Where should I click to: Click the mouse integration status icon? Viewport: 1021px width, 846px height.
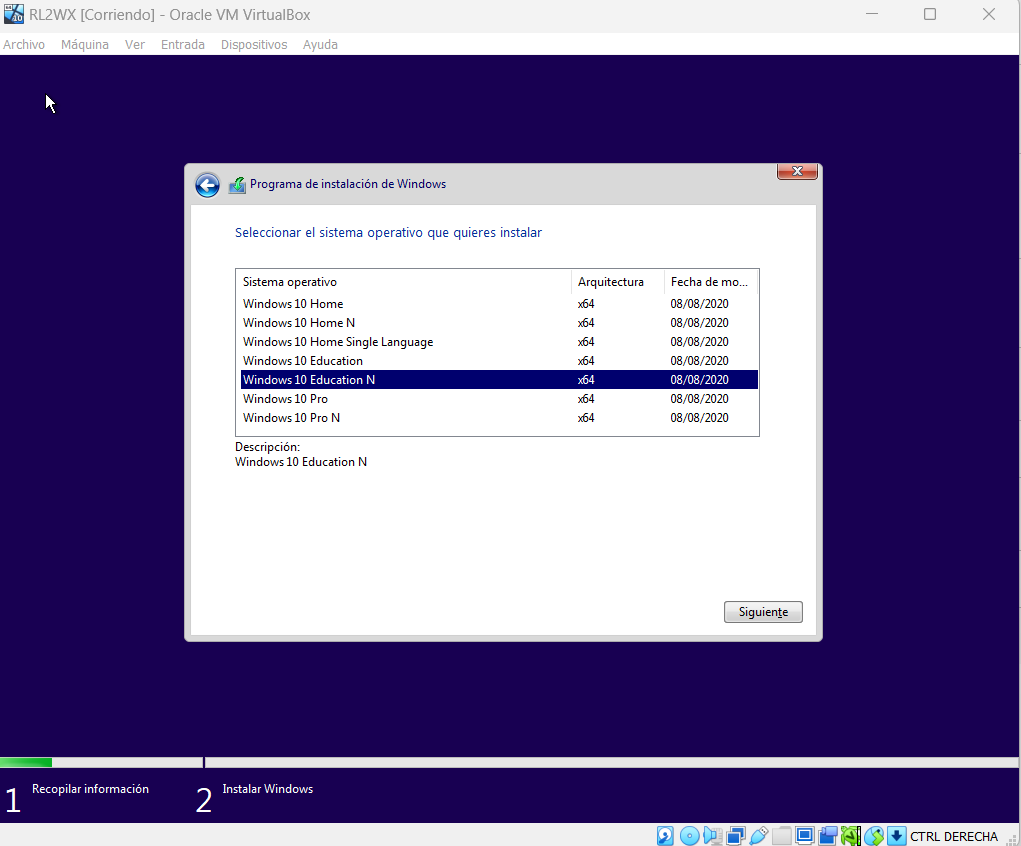click(x=874, y=836)
